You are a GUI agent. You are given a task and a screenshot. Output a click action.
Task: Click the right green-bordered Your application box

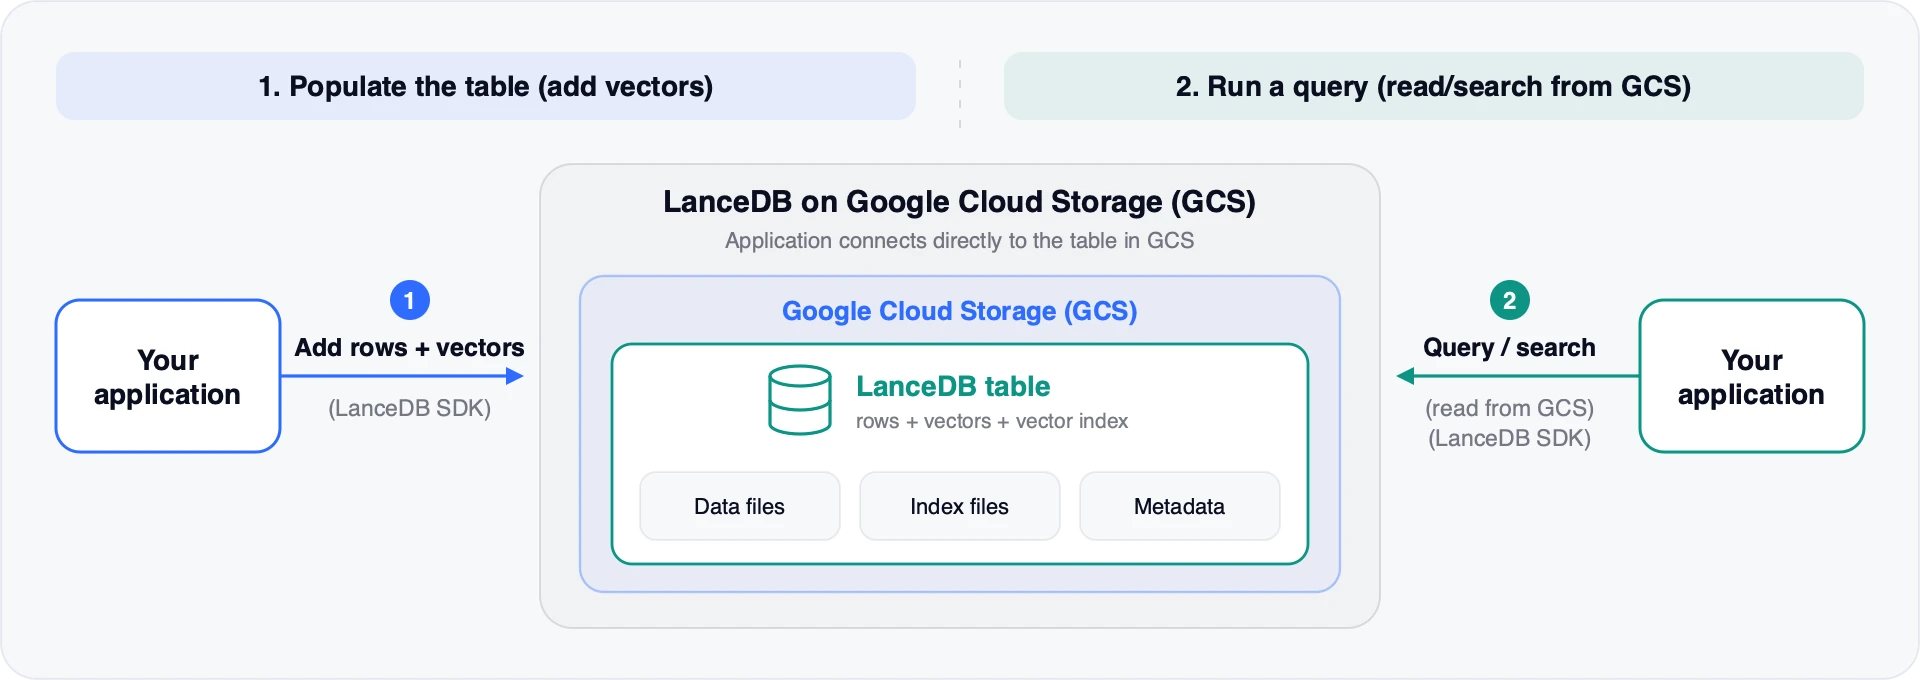[x=1752, y=376]
